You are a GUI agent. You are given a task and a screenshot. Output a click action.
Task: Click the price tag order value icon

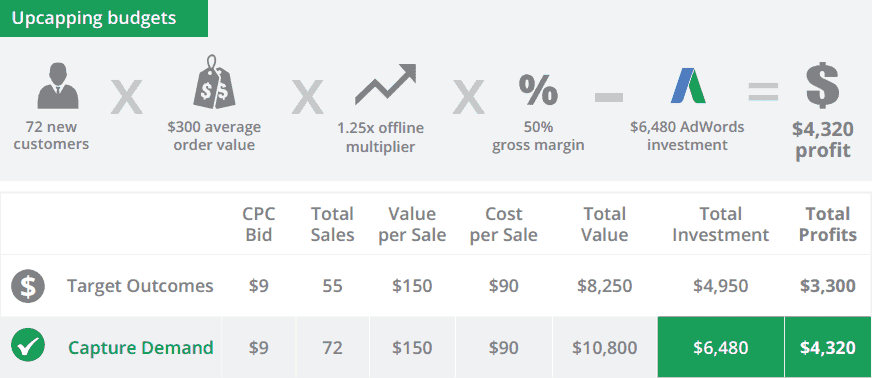[214, 82]
